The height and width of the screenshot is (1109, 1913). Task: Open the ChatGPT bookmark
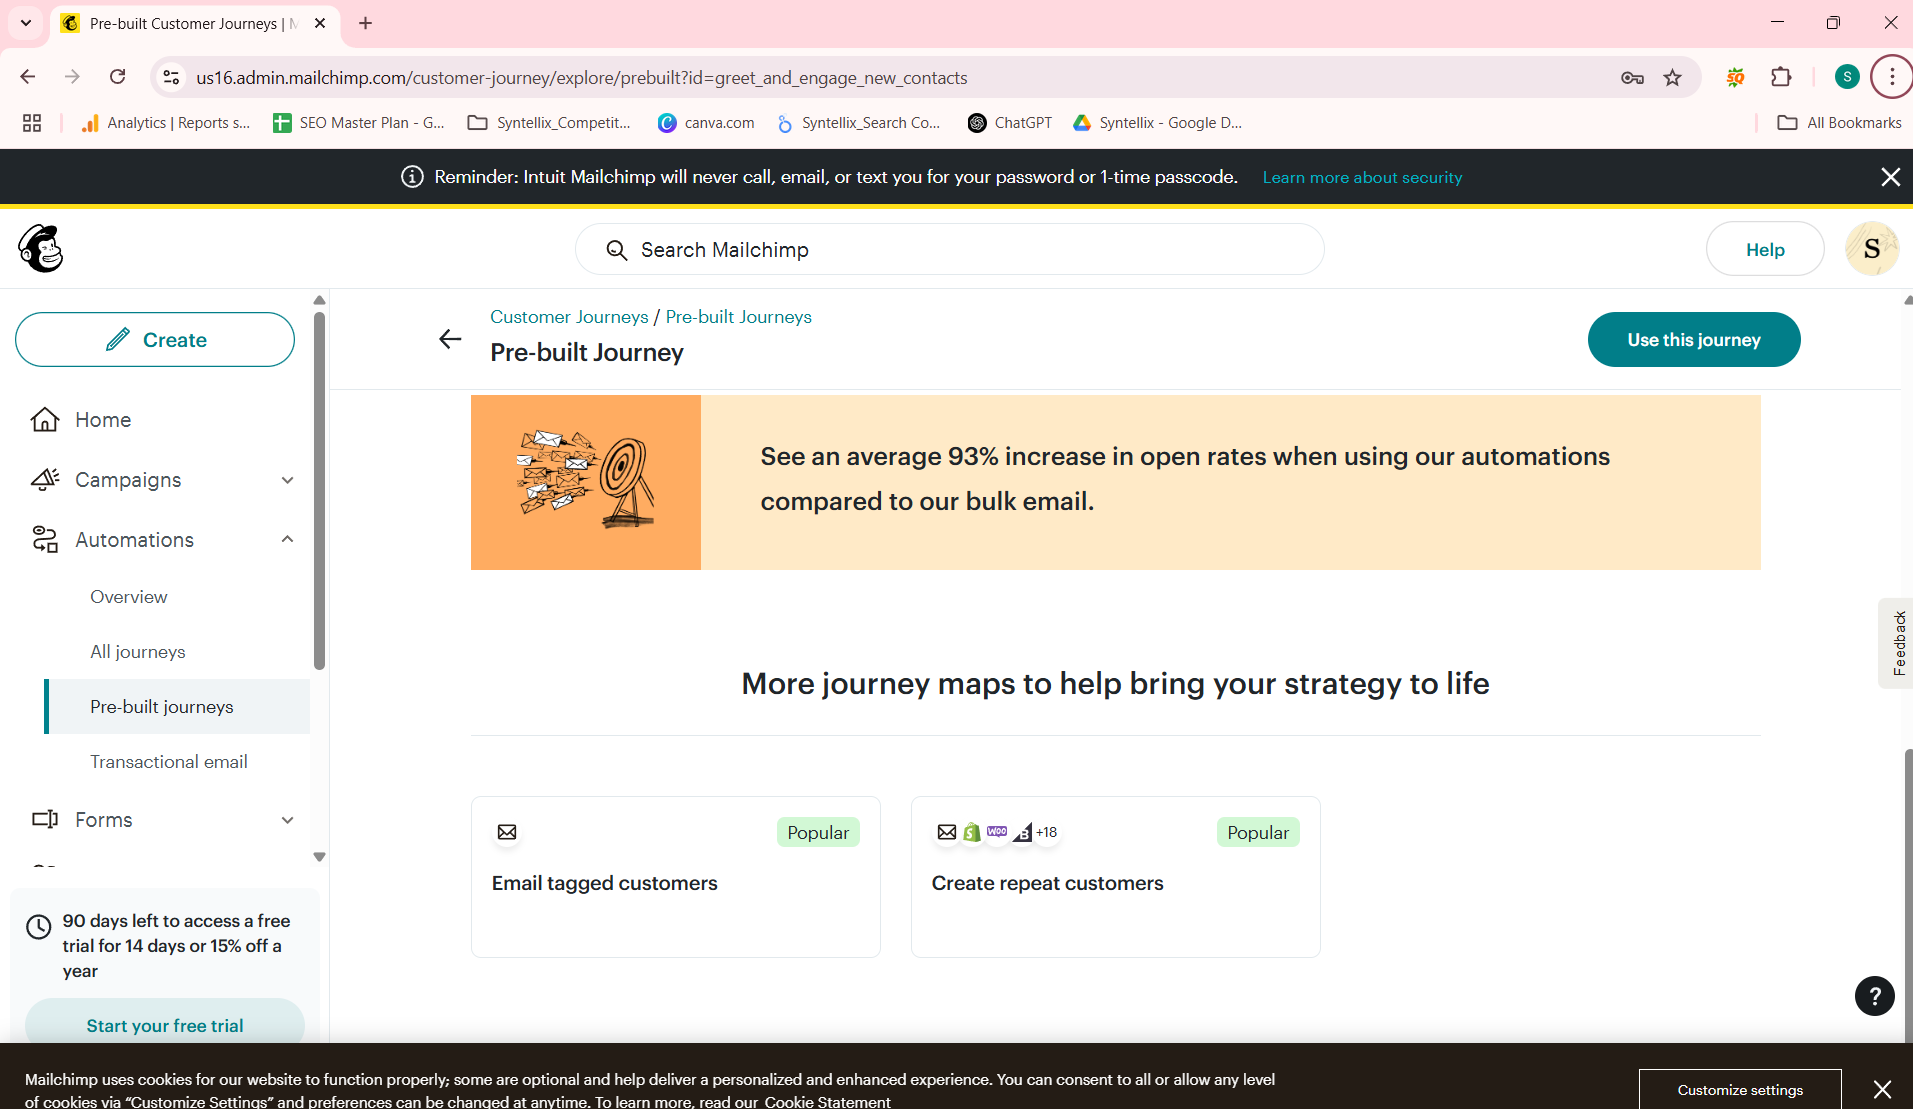[x=1010, y=123]
